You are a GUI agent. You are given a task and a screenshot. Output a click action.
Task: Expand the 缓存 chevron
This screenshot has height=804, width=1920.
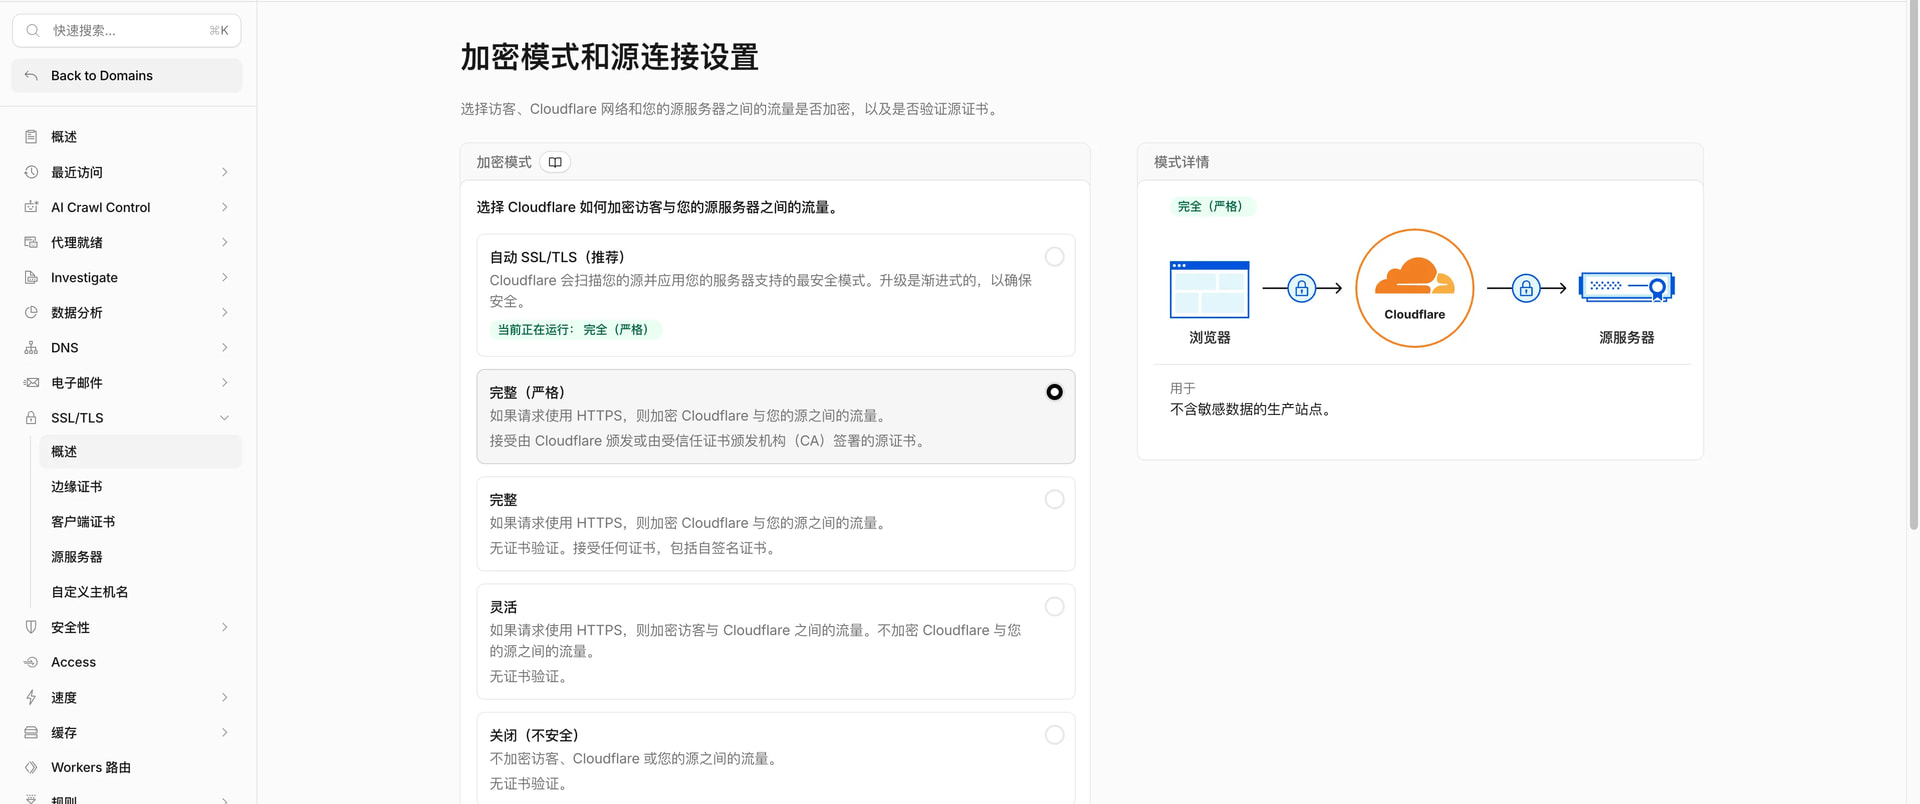(225, 732)
